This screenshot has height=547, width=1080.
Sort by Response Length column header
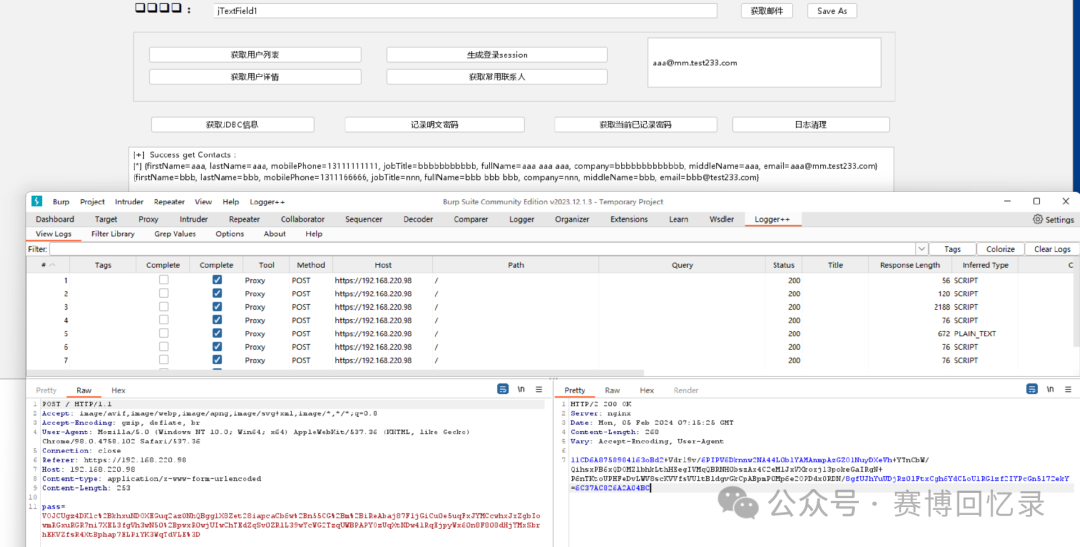pyautogui.click(x=909, y=265)
